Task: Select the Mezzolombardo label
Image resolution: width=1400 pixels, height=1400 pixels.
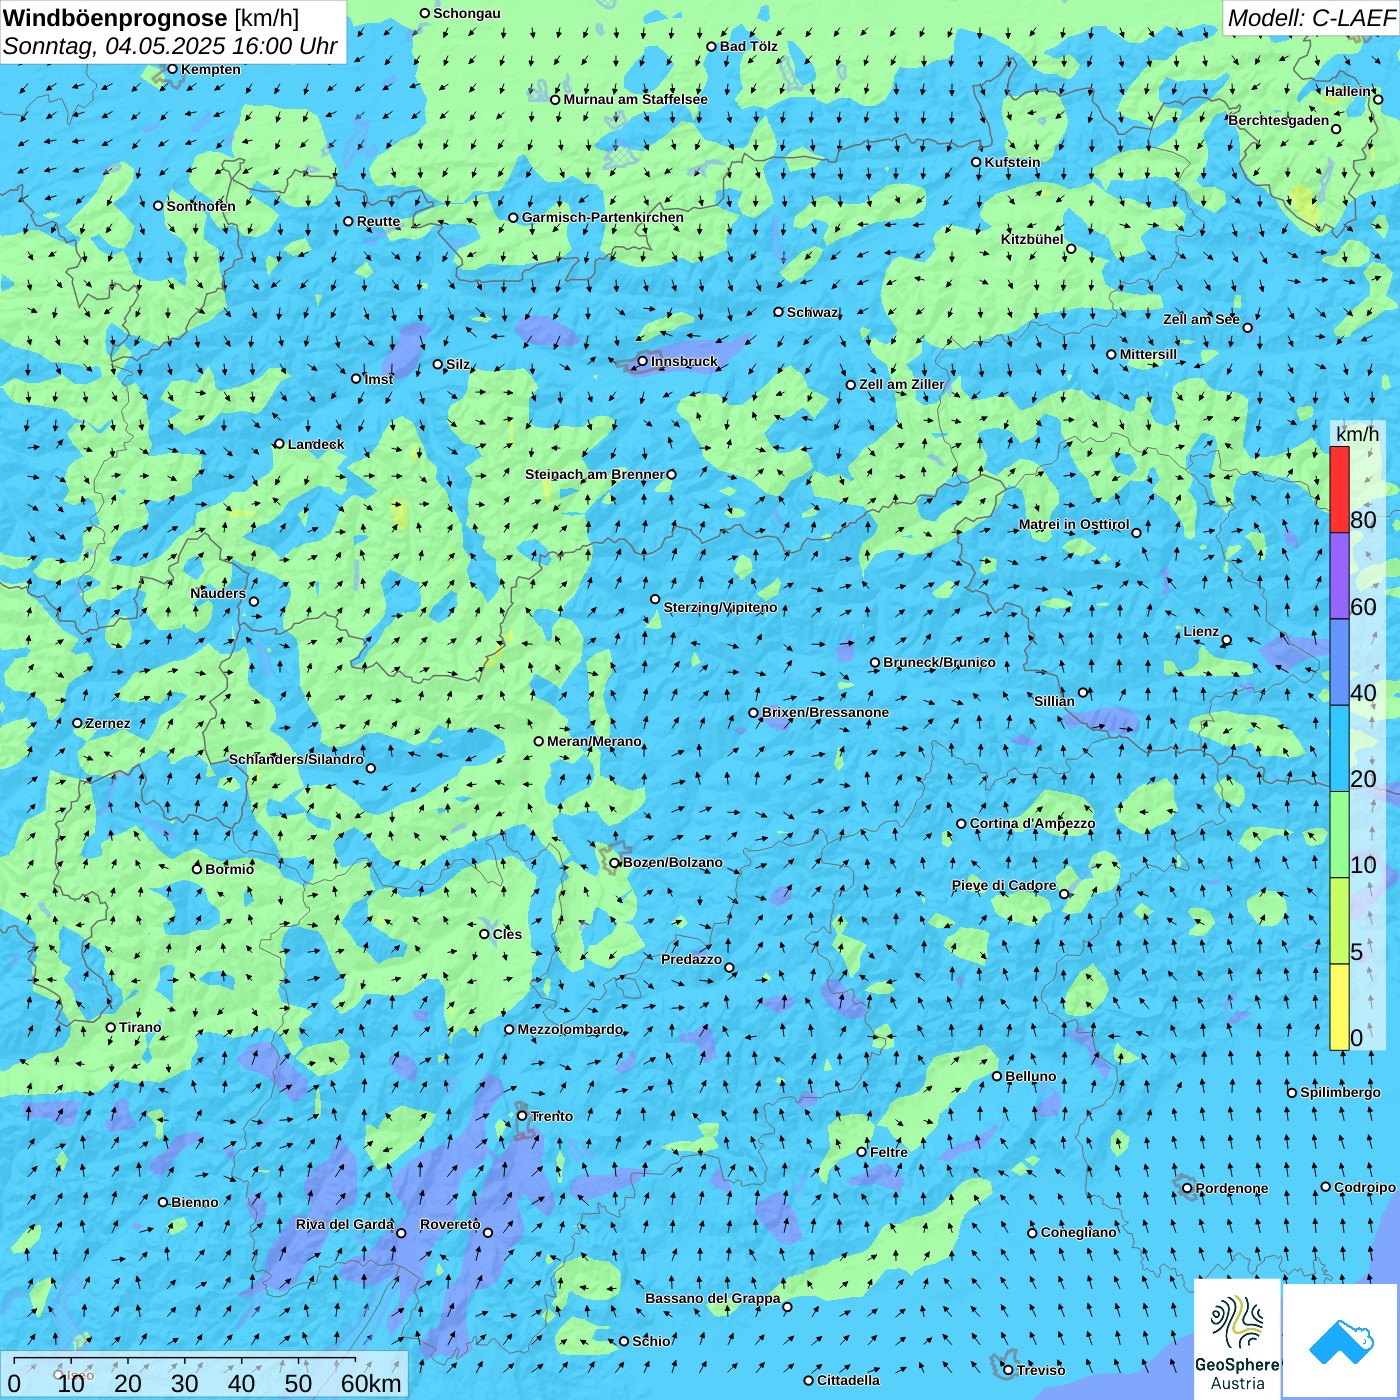Action: (570, 1029)
